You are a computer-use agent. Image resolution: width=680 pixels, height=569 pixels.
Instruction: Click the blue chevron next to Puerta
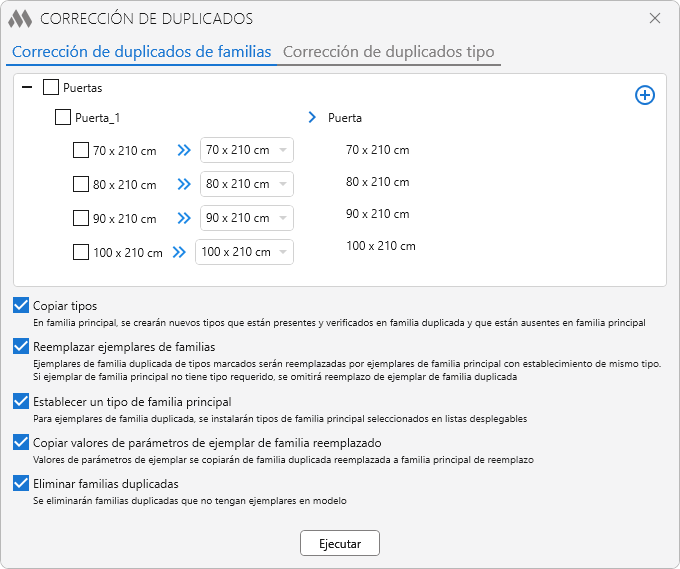(x=312, y=118)
